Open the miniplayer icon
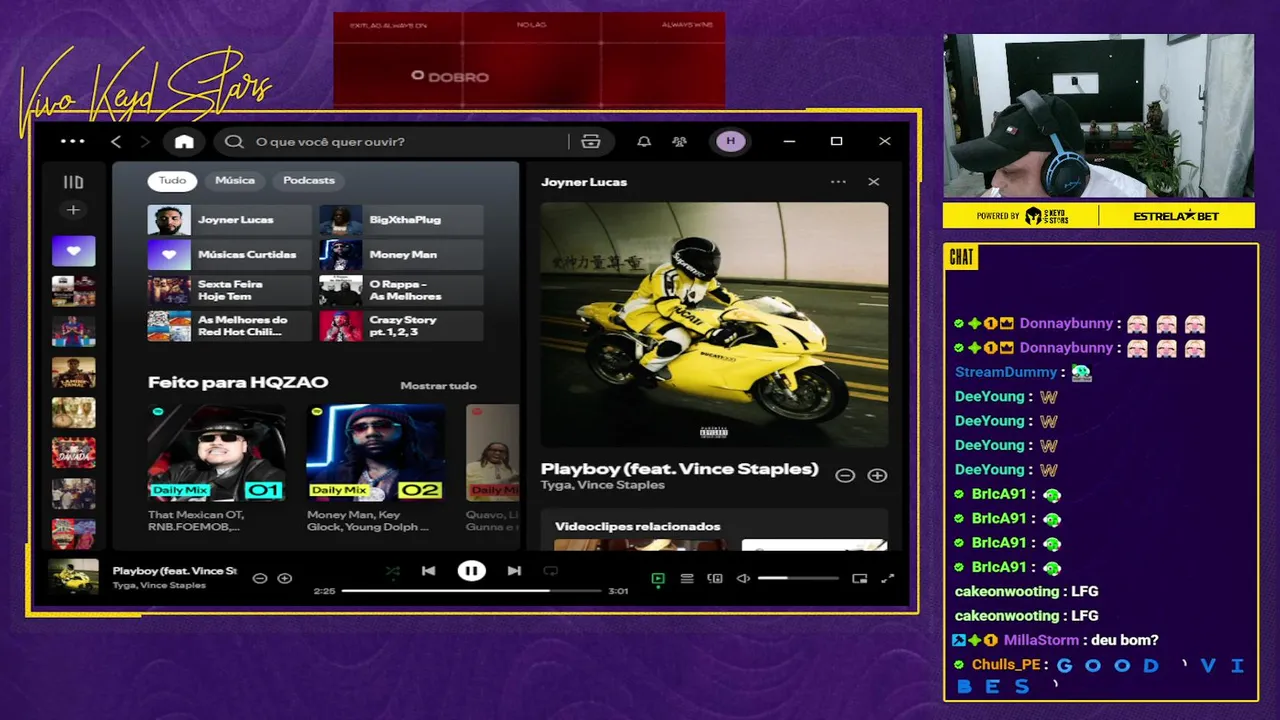Image resolution: width=1280 pixels, height=720 pixels. [859, 578]
